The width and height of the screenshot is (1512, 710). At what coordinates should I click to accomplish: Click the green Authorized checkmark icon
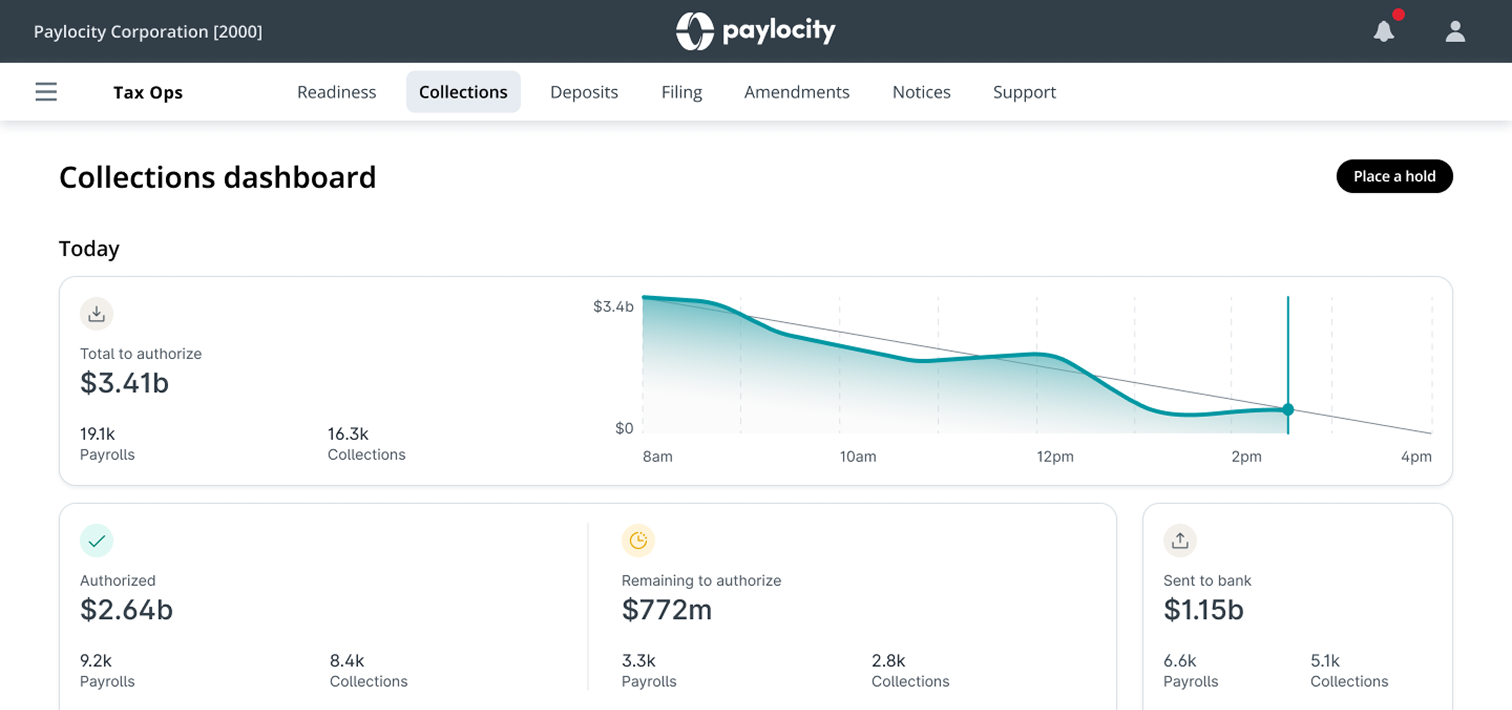(x=97, y=541)
